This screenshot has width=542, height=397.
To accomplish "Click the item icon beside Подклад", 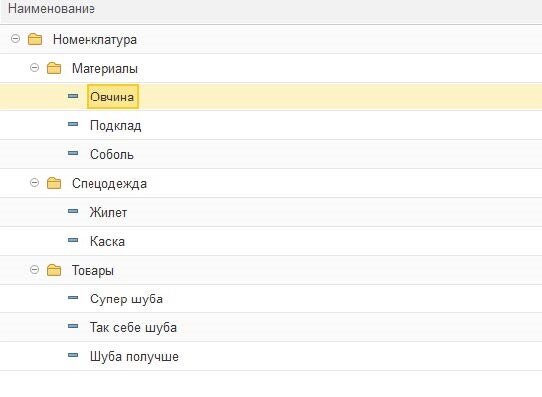I will tap(73, 124).
